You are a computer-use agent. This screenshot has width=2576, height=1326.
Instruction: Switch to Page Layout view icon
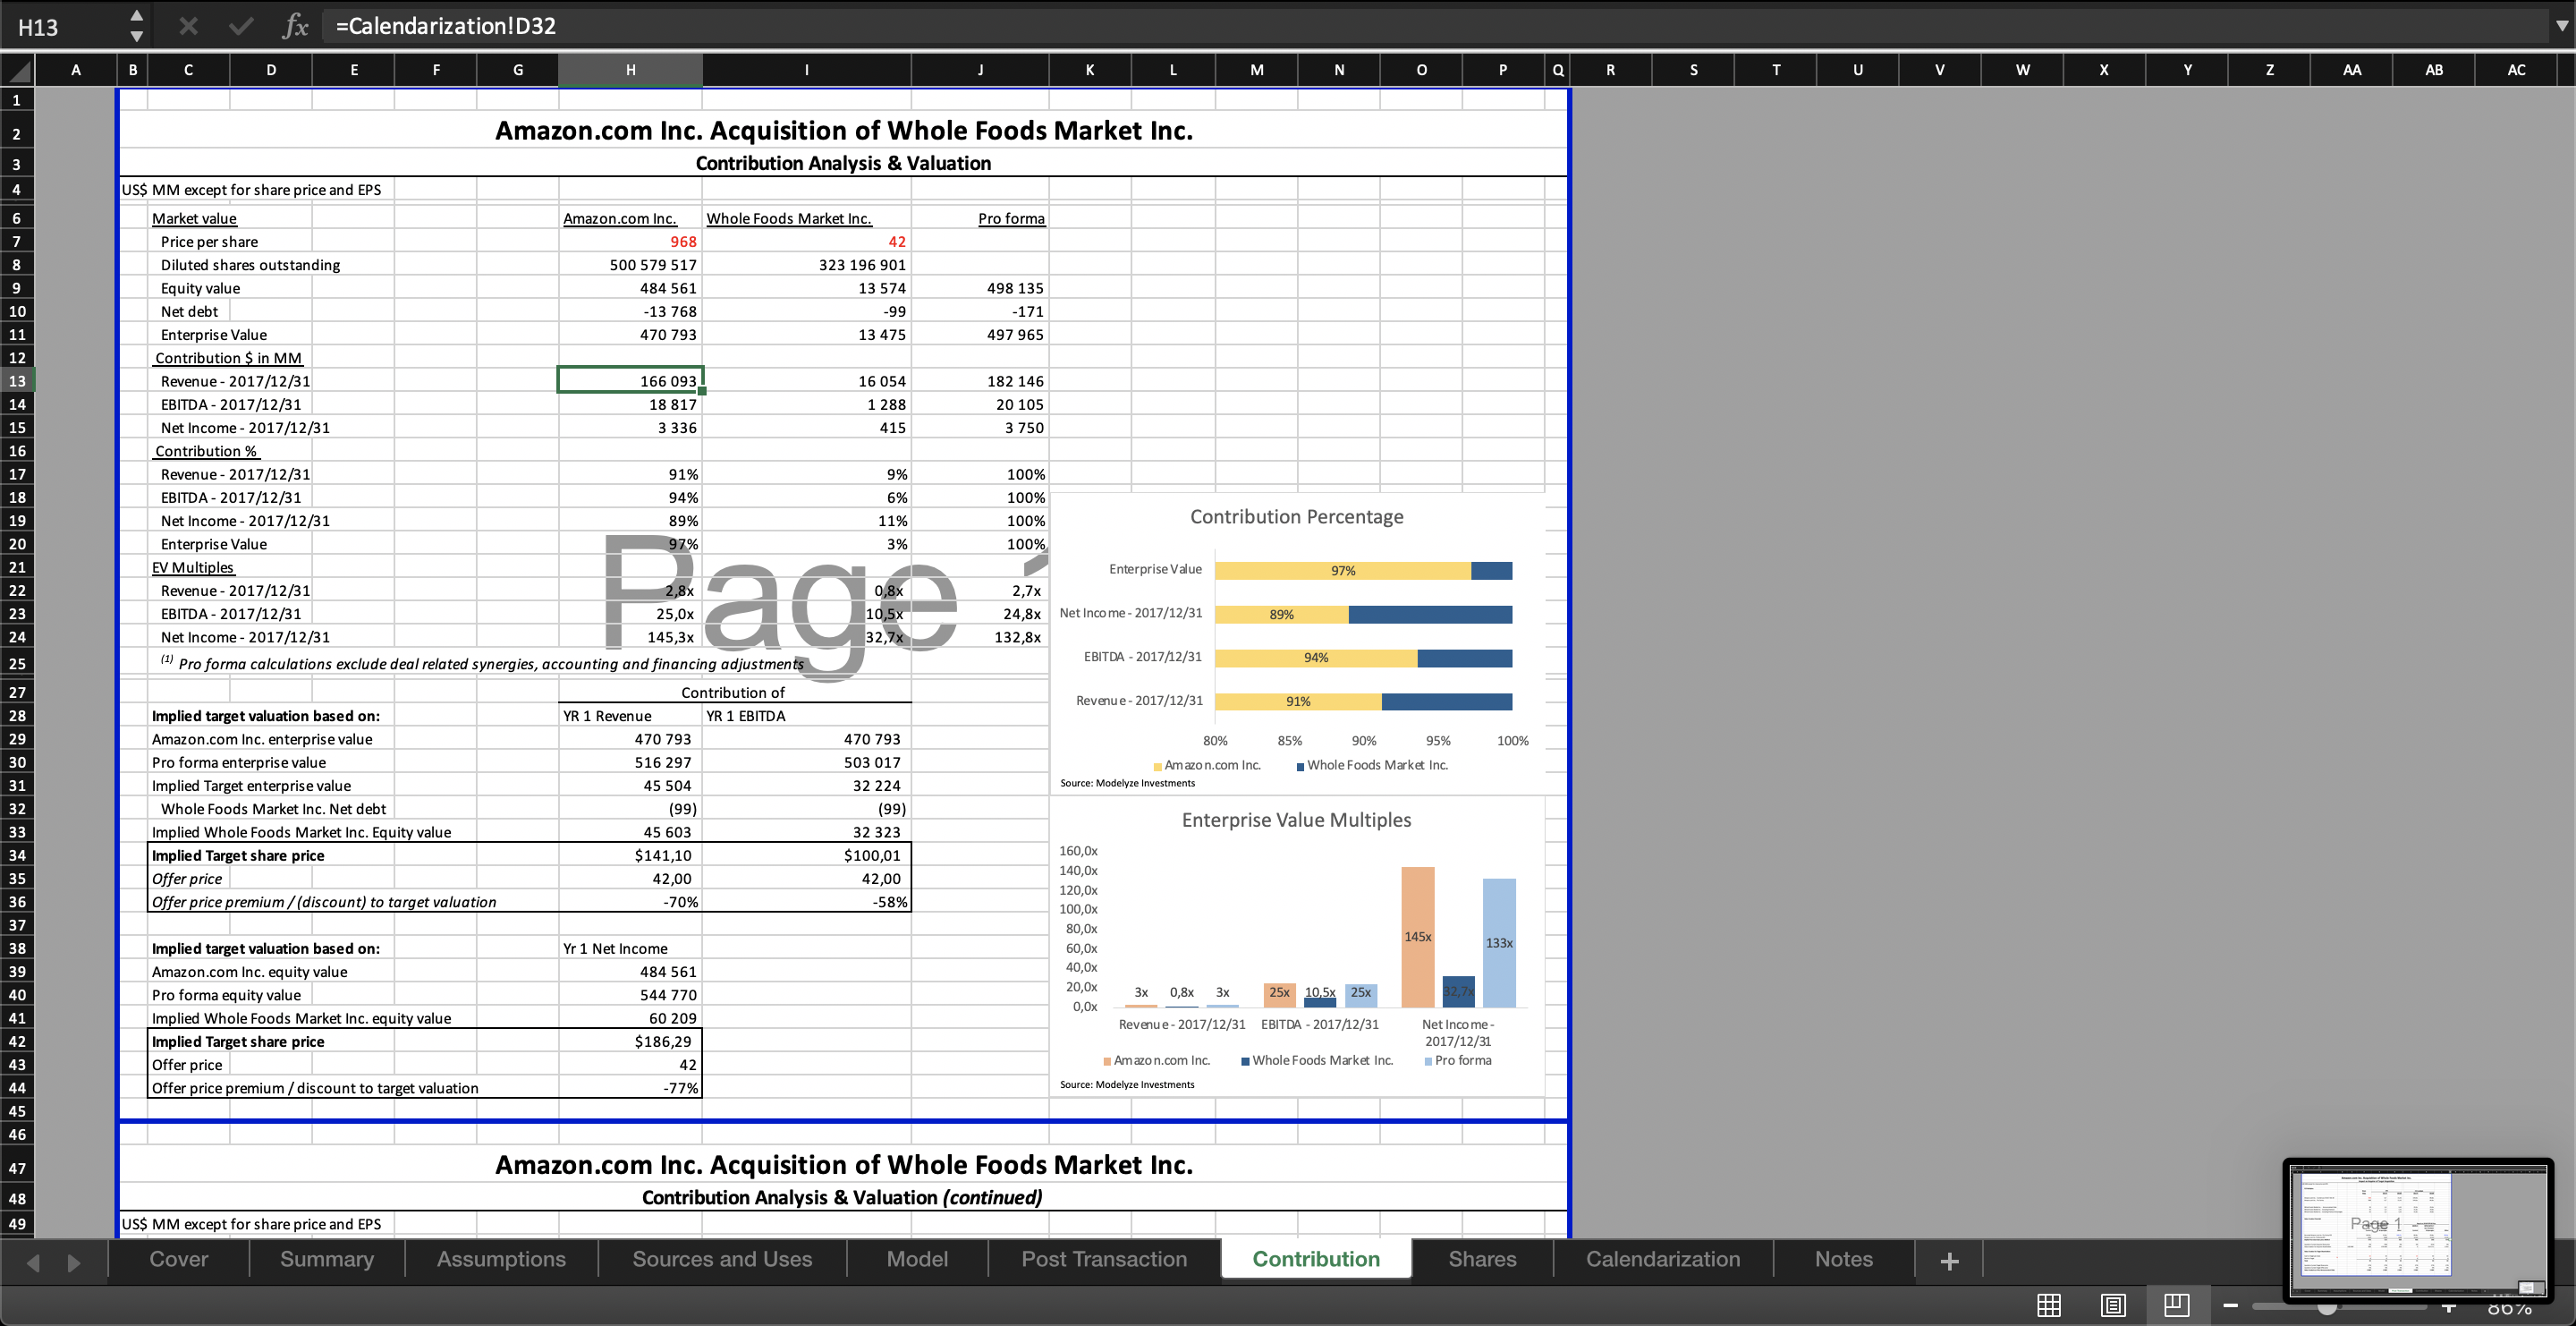[2113, 1305]
